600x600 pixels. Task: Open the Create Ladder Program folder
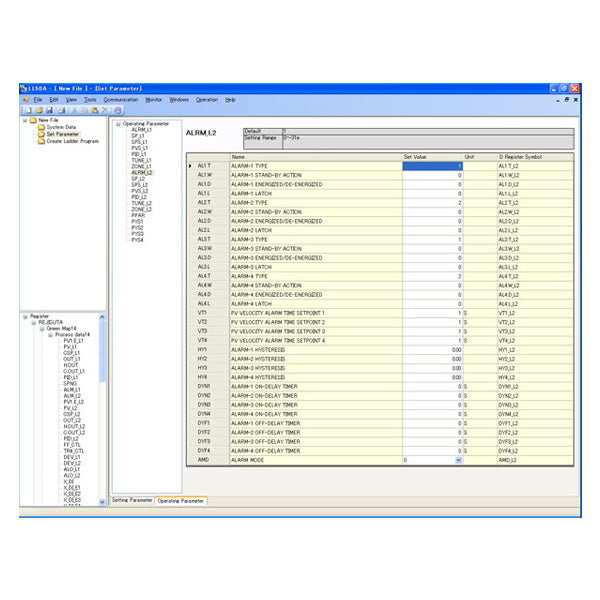pos(41,141)
